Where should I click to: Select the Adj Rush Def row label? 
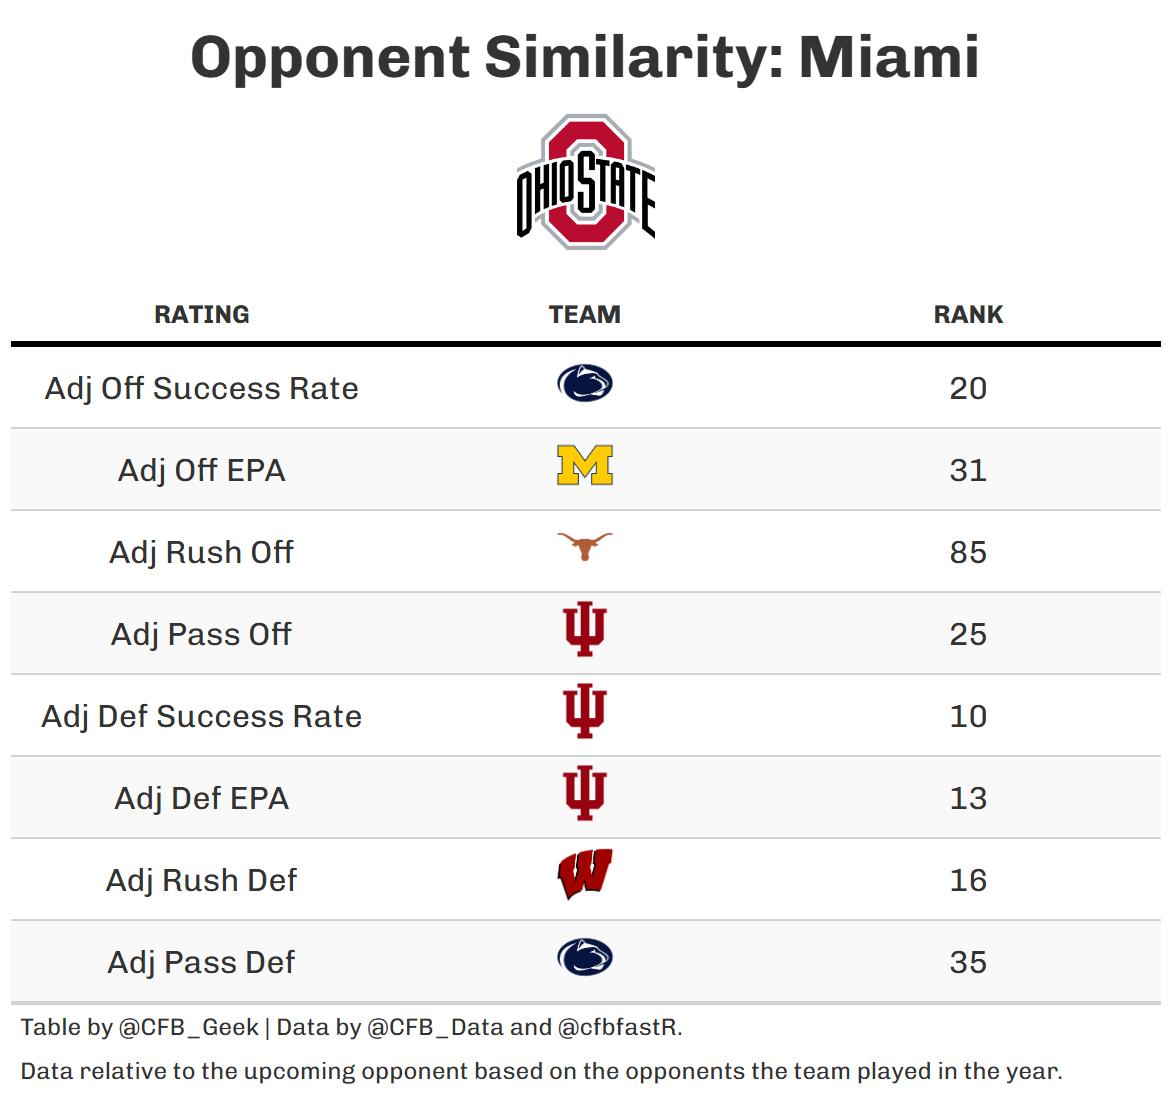202,880
